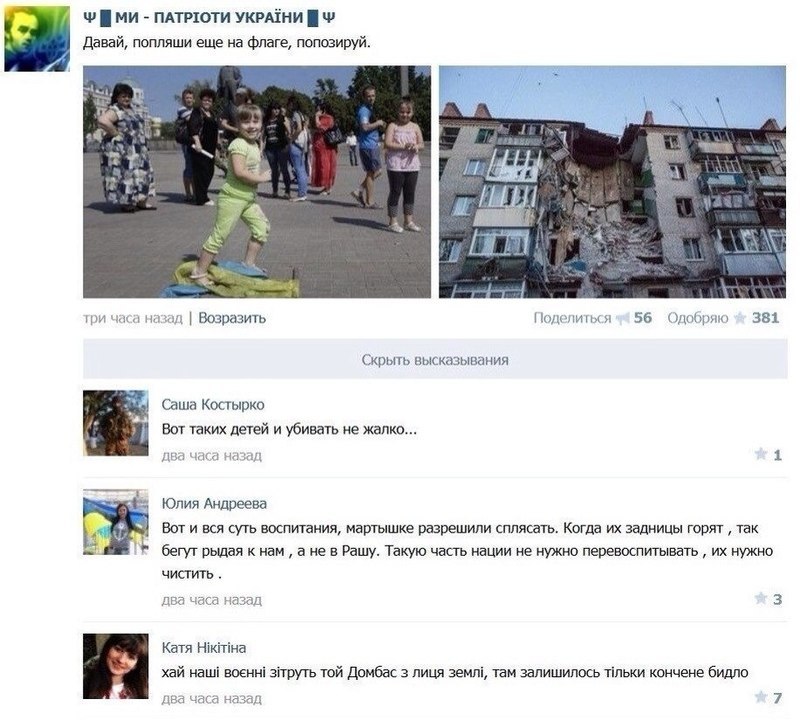Collapse comments with Скрыть высказывания
807x720 pixels.
[x=435, y=359]
